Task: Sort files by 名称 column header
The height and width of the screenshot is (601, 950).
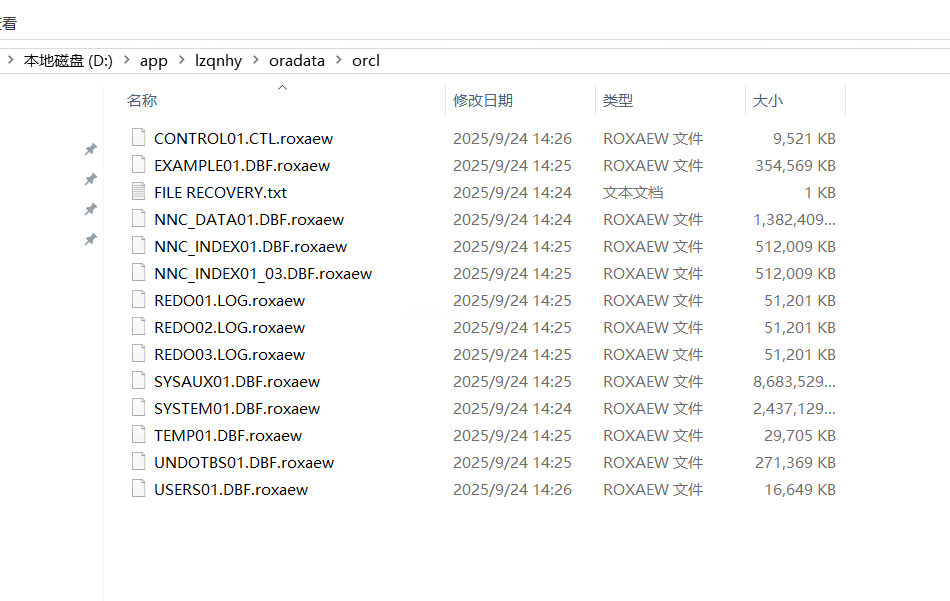Action: pos(142,101)
